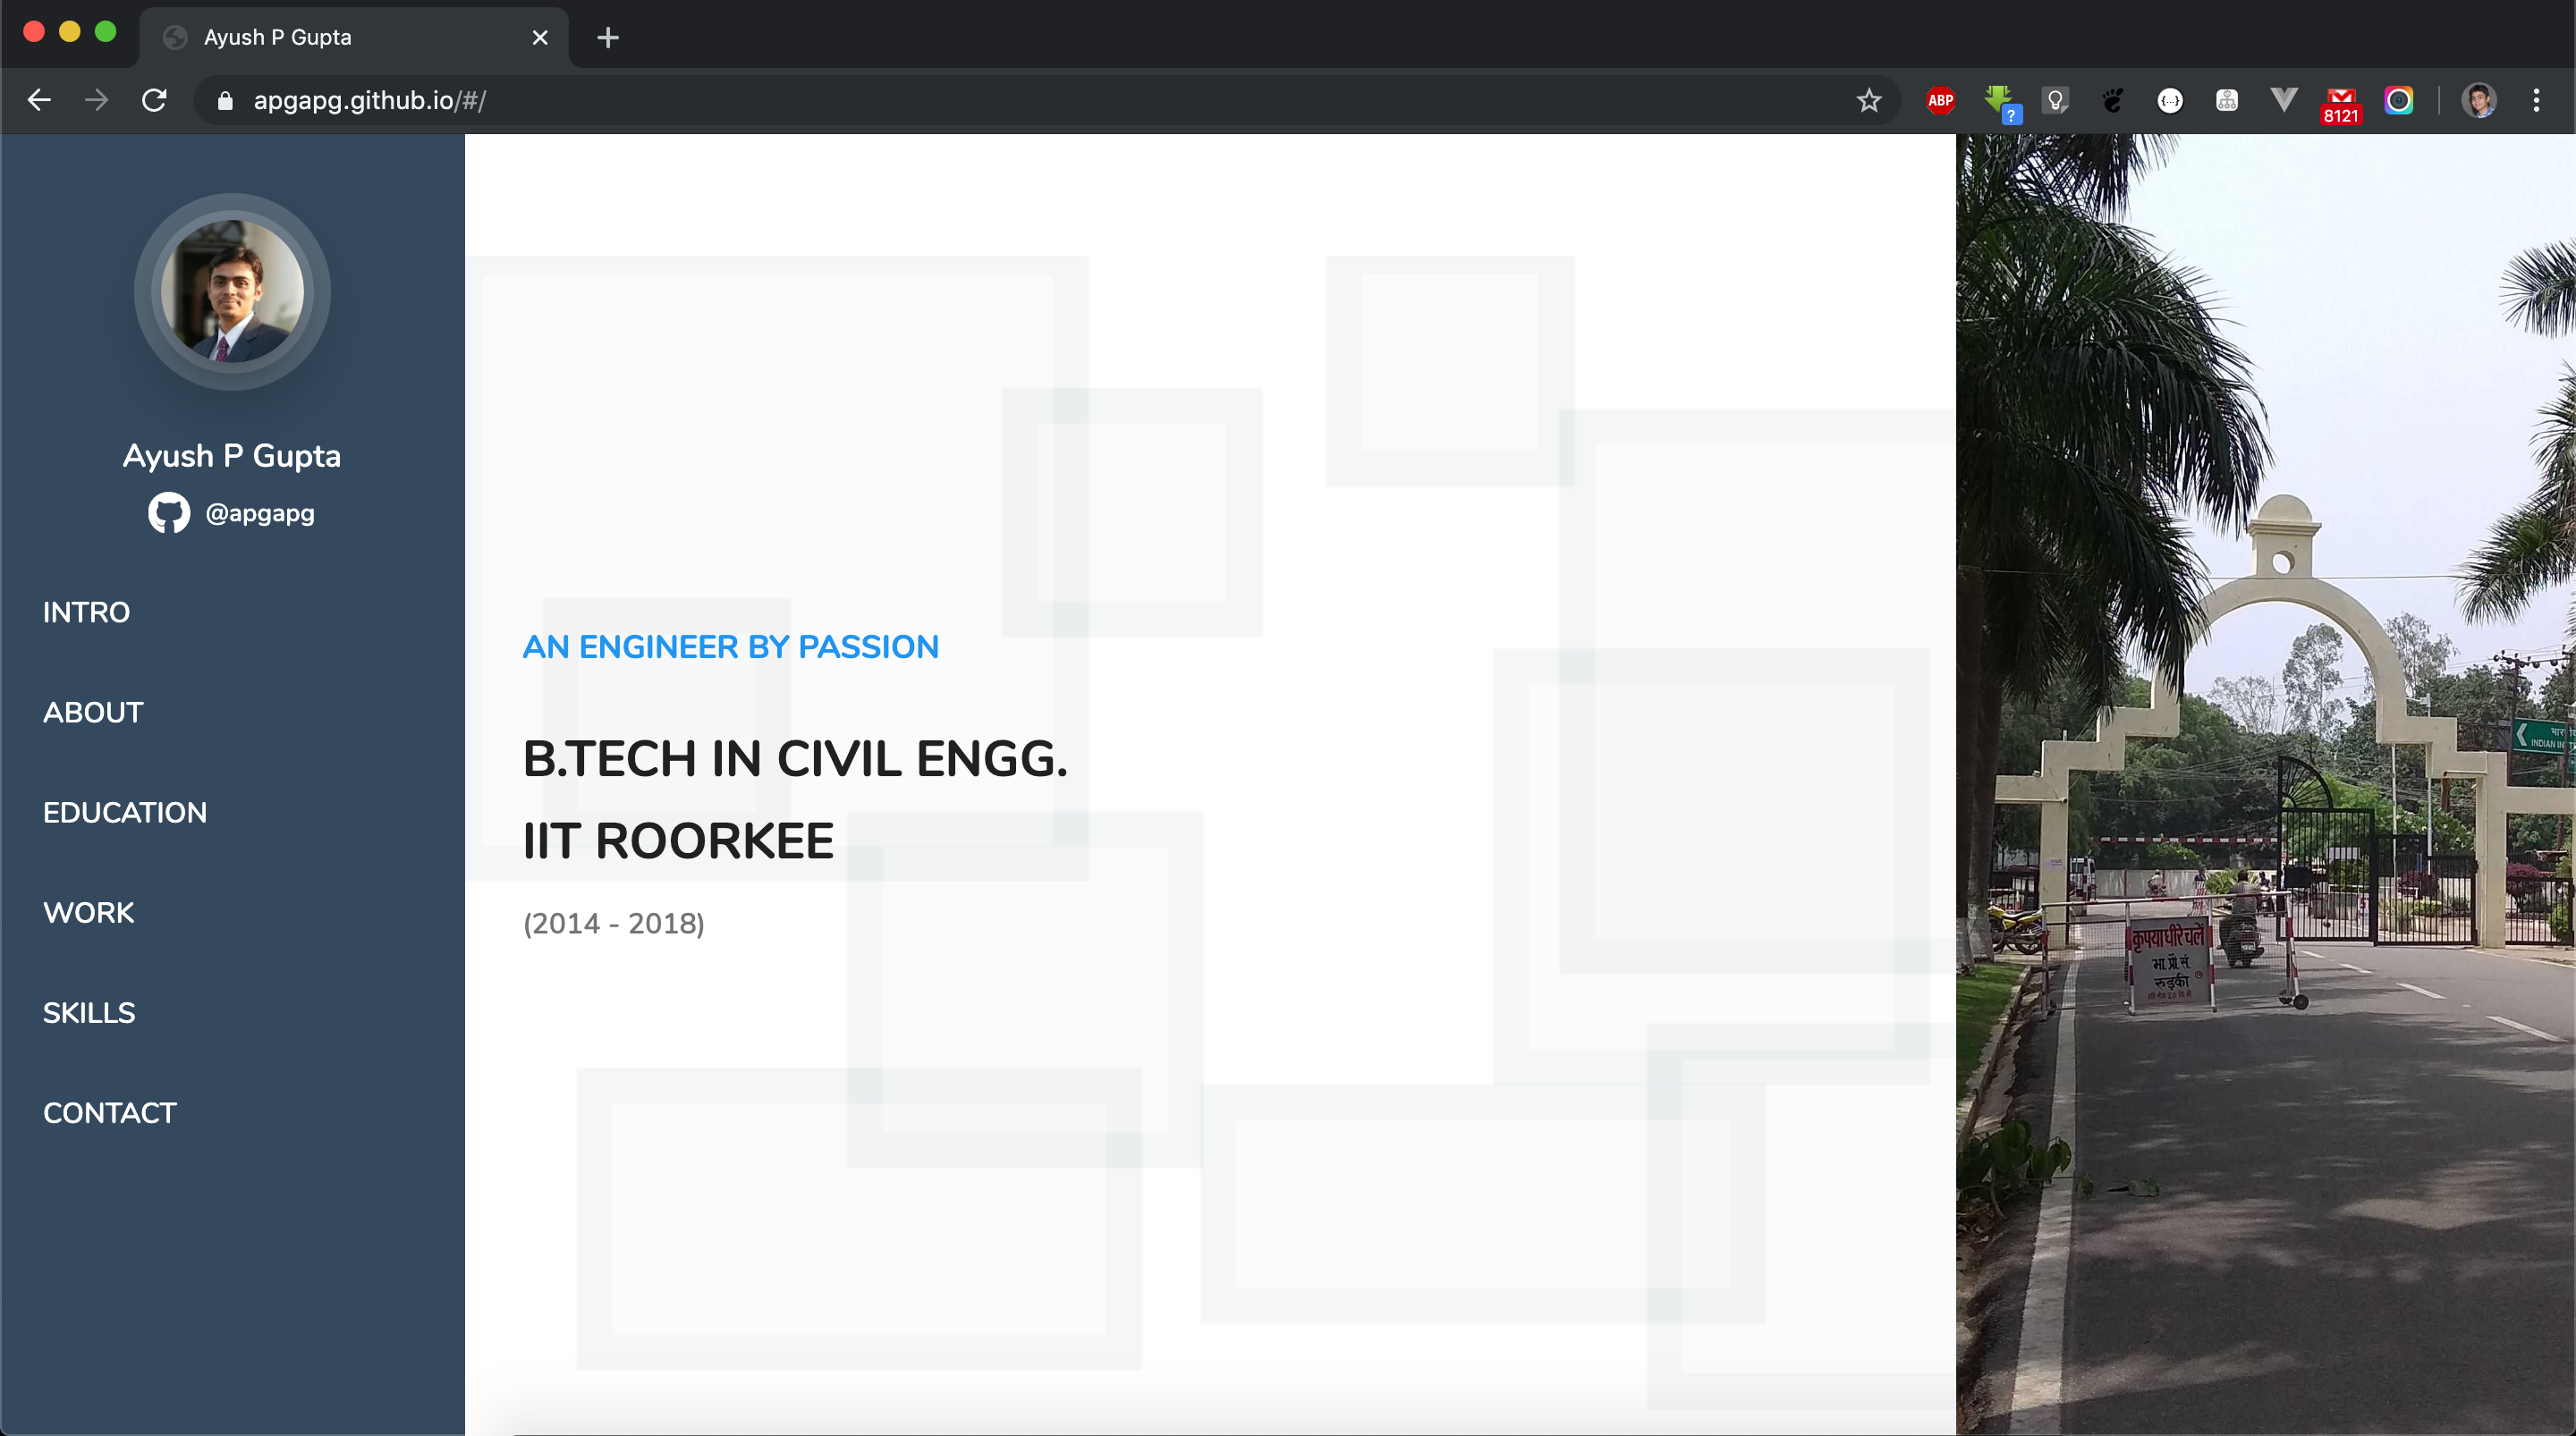The image size is (2576, 1436).
Task: Click the @apgapg GitHub link
Action: 260,513
